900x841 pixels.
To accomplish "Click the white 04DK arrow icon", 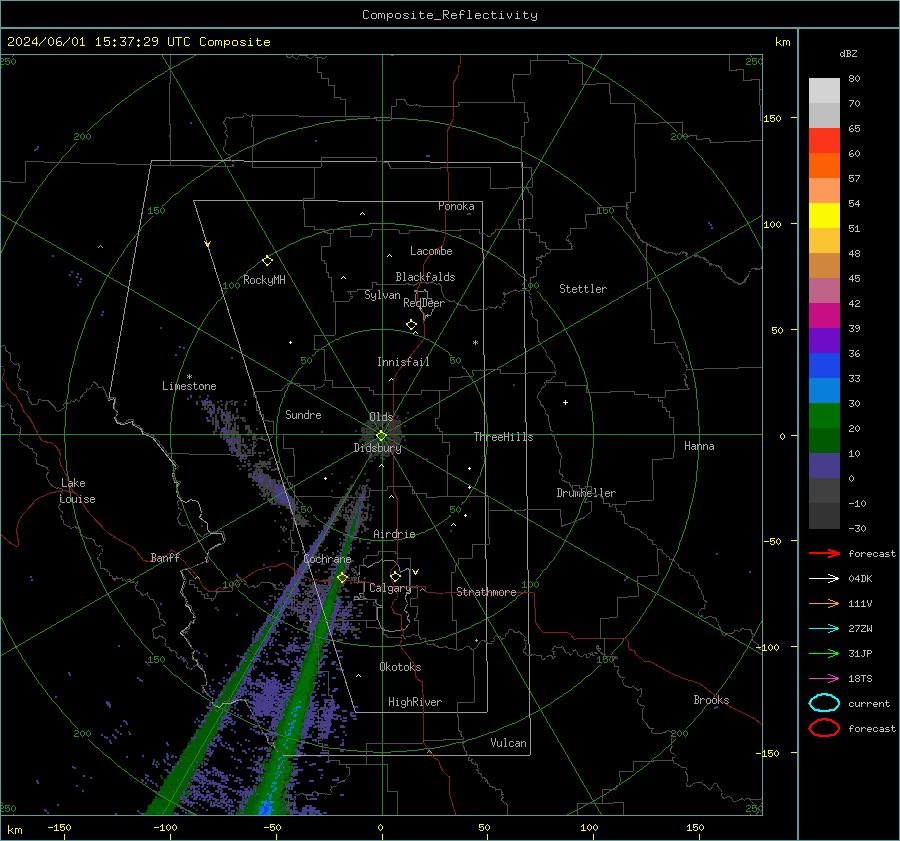I will 824,578.
